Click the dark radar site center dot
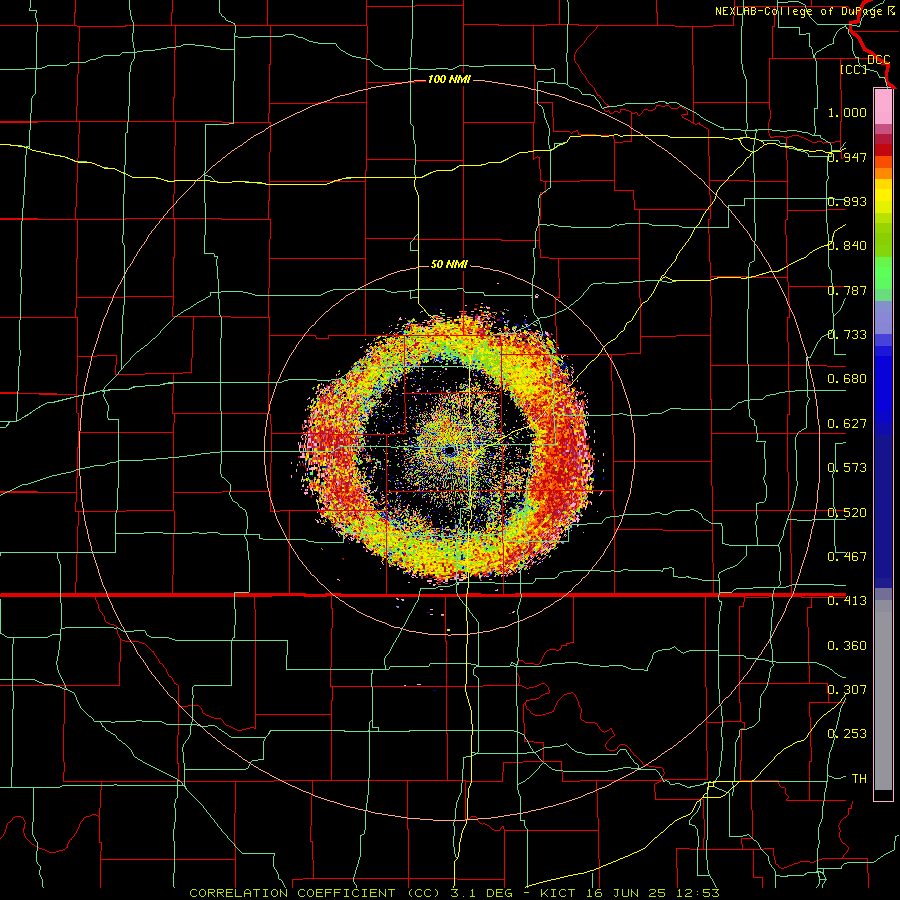 (x=449, y=451)
